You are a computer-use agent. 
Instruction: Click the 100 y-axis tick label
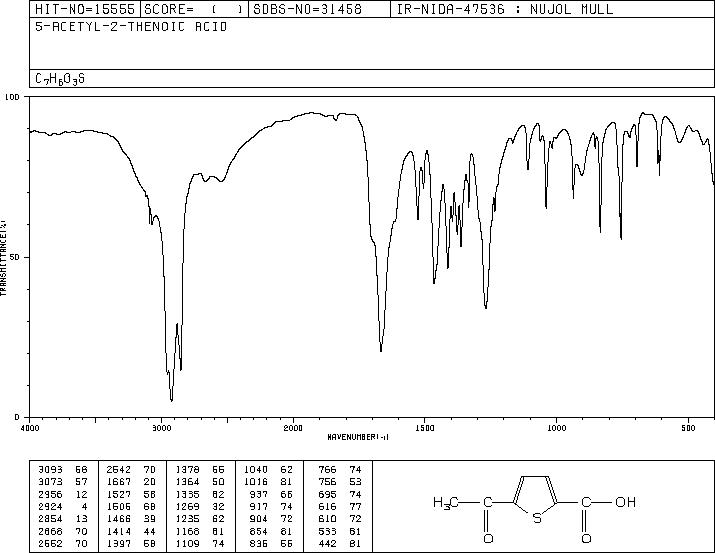(x=13, y=97)
